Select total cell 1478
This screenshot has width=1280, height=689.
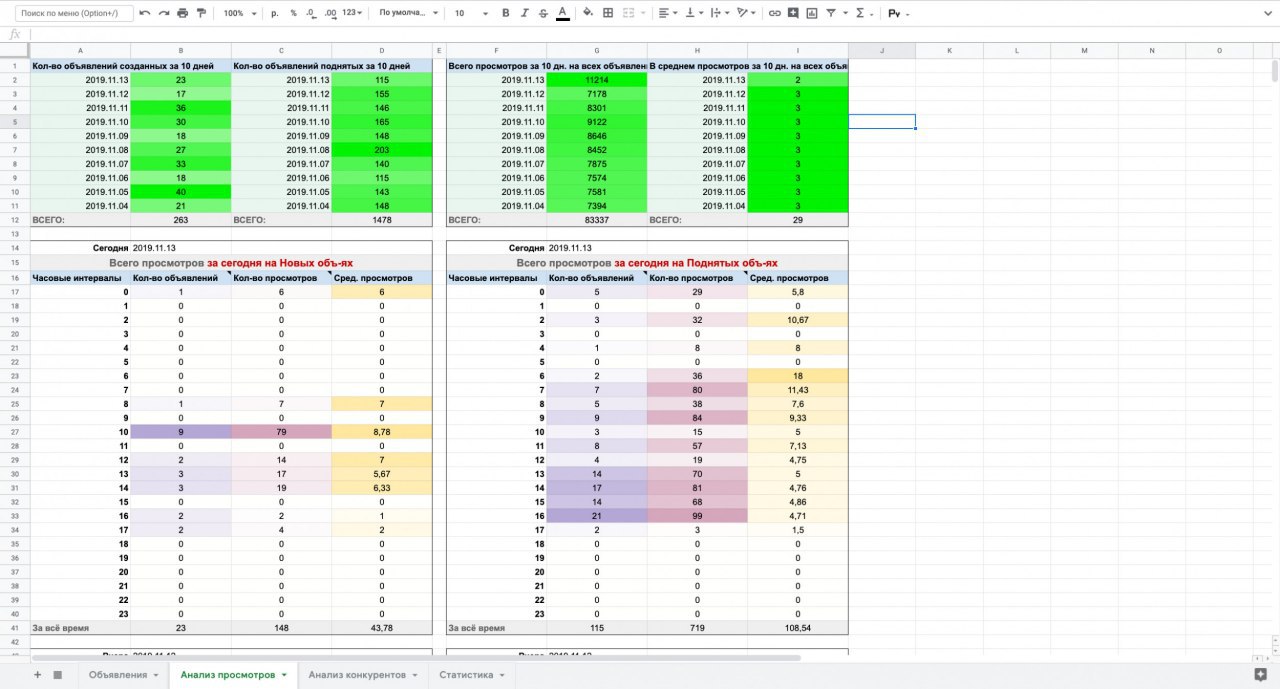tap(381, 220)
